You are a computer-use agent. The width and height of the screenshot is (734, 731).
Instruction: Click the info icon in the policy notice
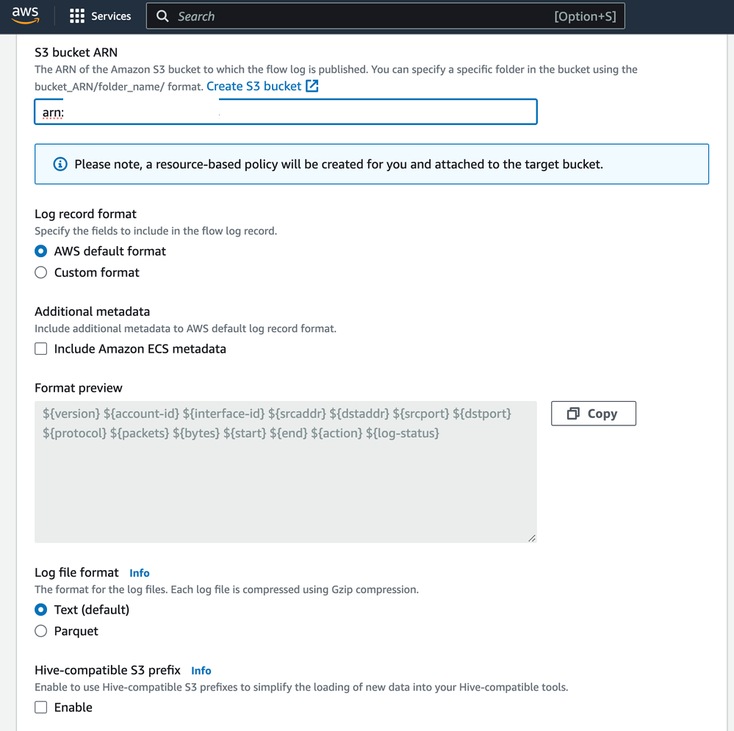60,164
